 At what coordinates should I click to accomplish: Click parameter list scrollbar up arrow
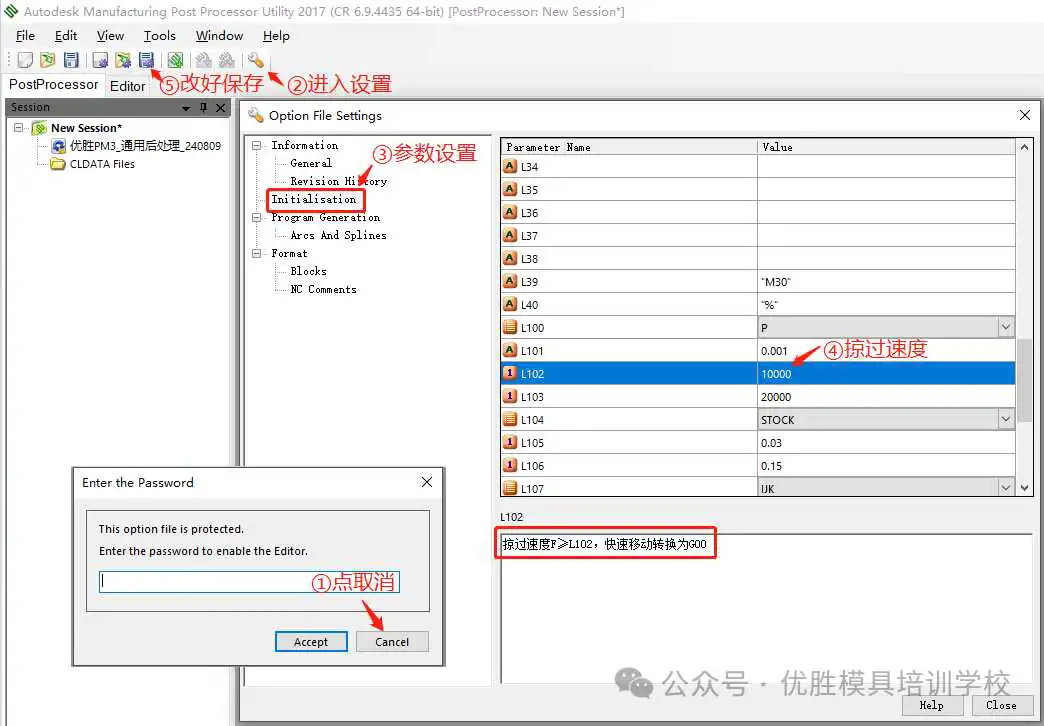[1024, 147]
